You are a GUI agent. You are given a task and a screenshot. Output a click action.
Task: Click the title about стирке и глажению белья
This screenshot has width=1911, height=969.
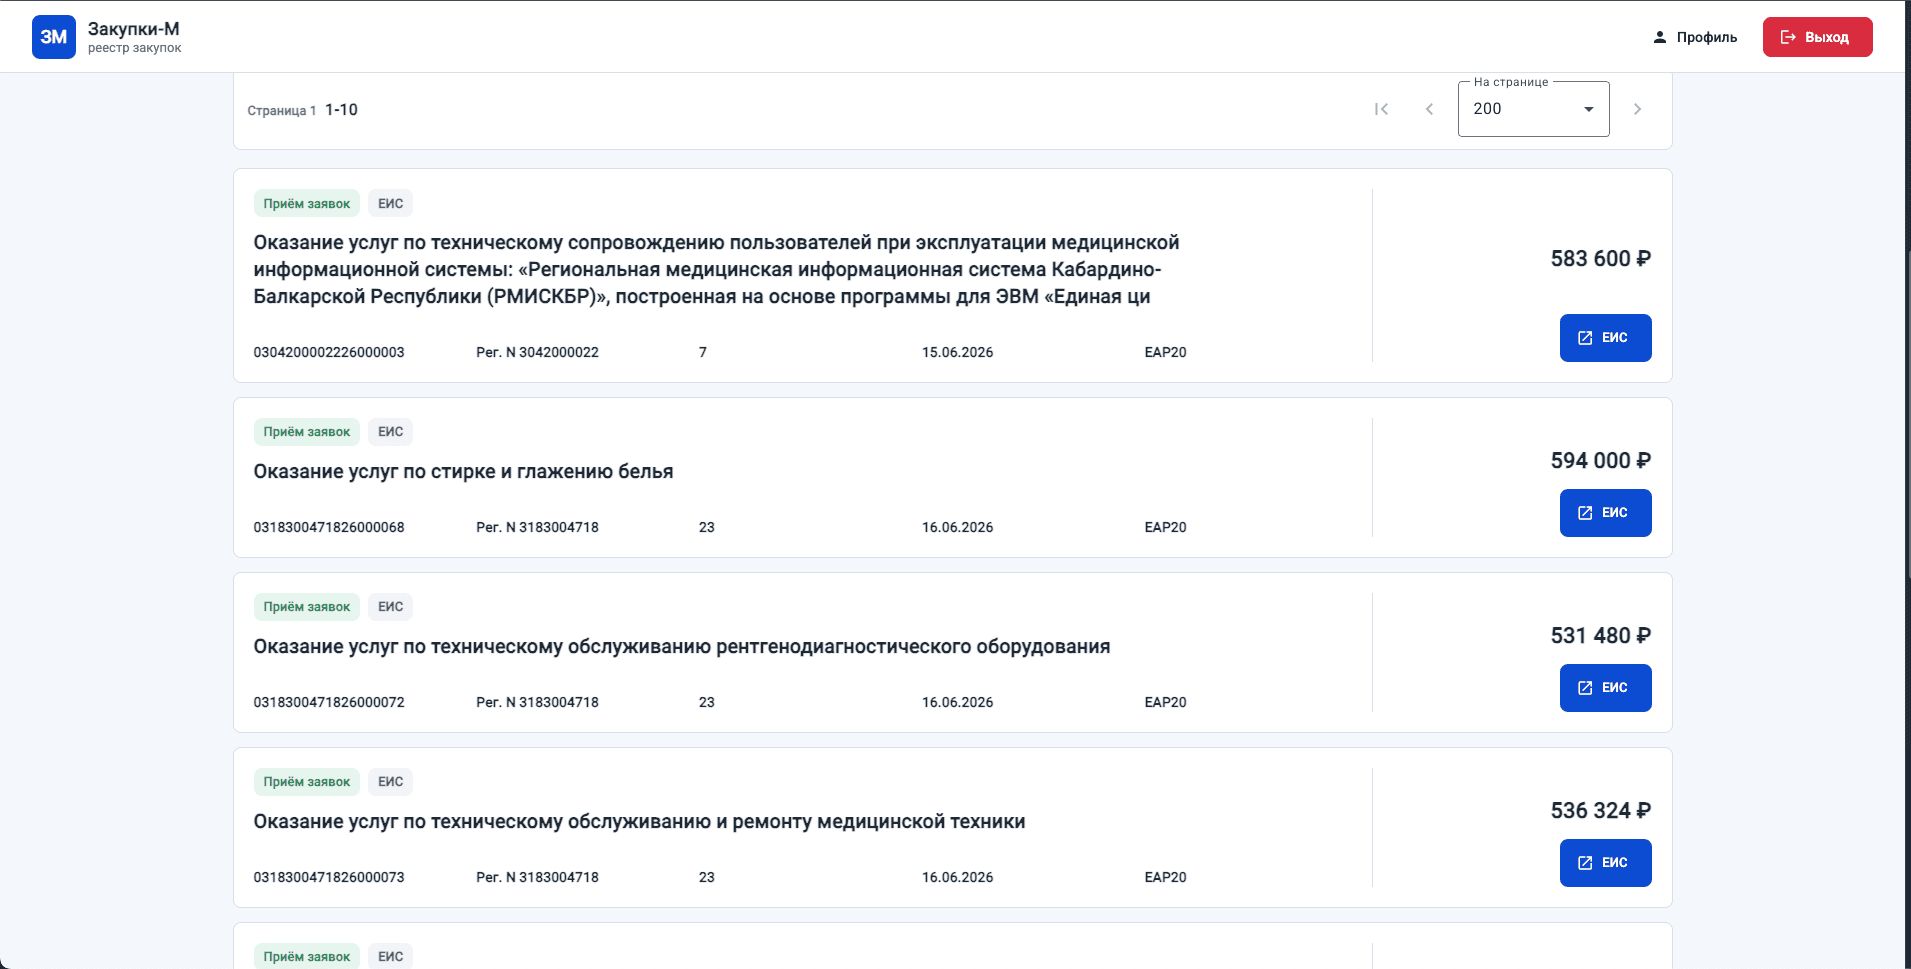click(463, 472)
